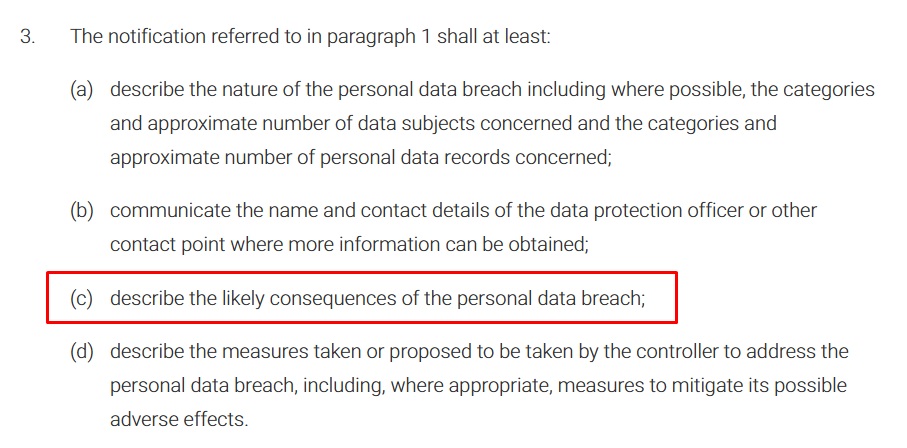Click the "(a)" list marker

click(81, 90)
